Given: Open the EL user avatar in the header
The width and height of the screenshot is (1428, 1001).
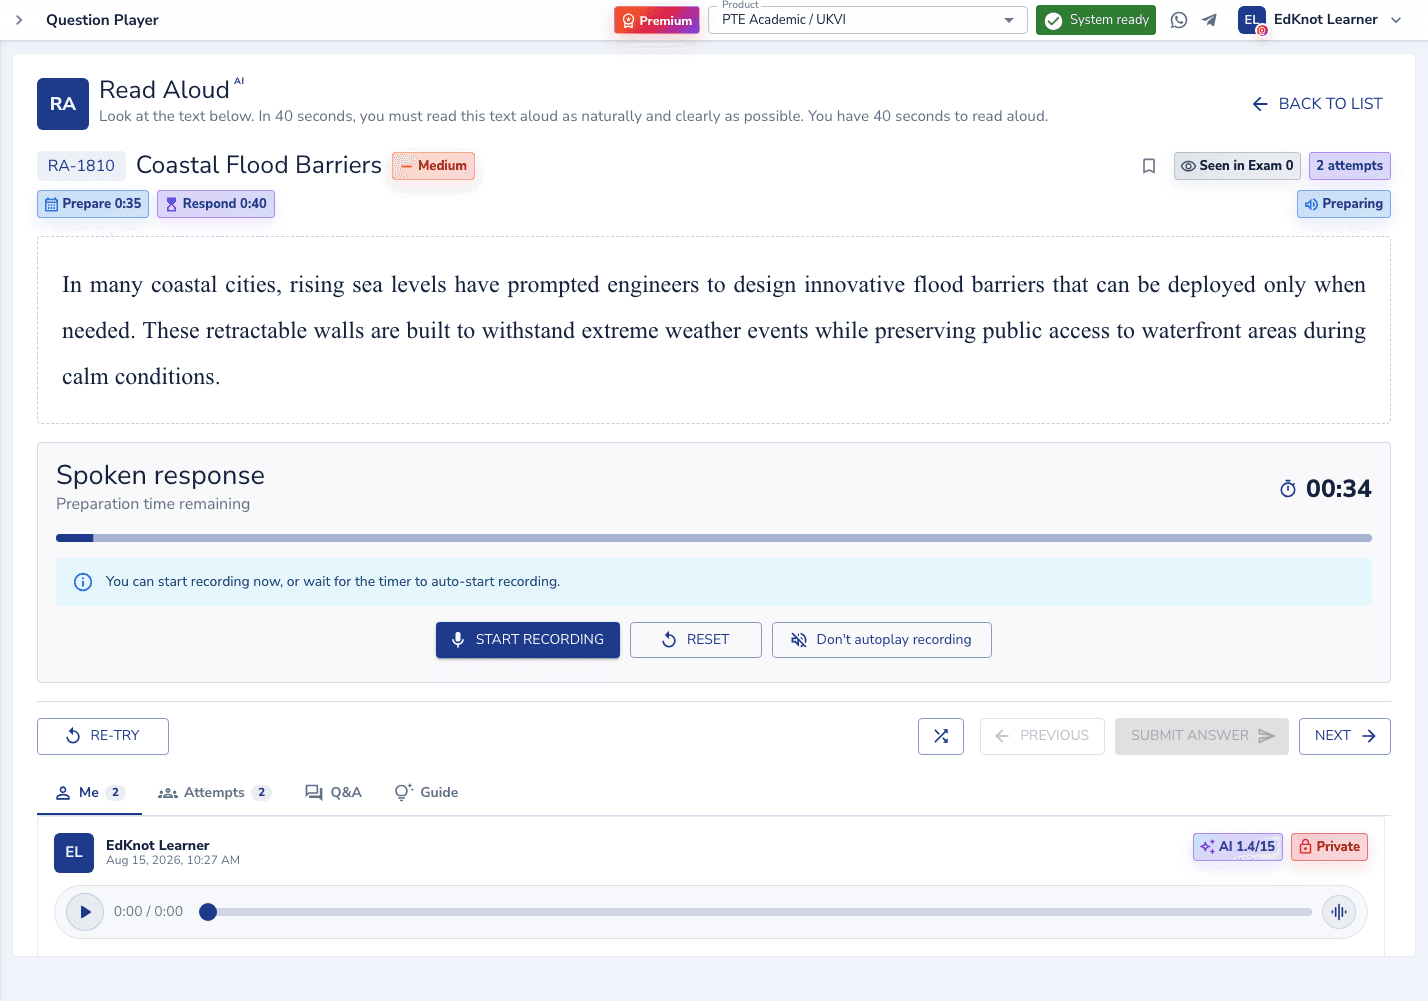Looking at the screenshot, I should pyautogui.click(x=1252, y=20).
